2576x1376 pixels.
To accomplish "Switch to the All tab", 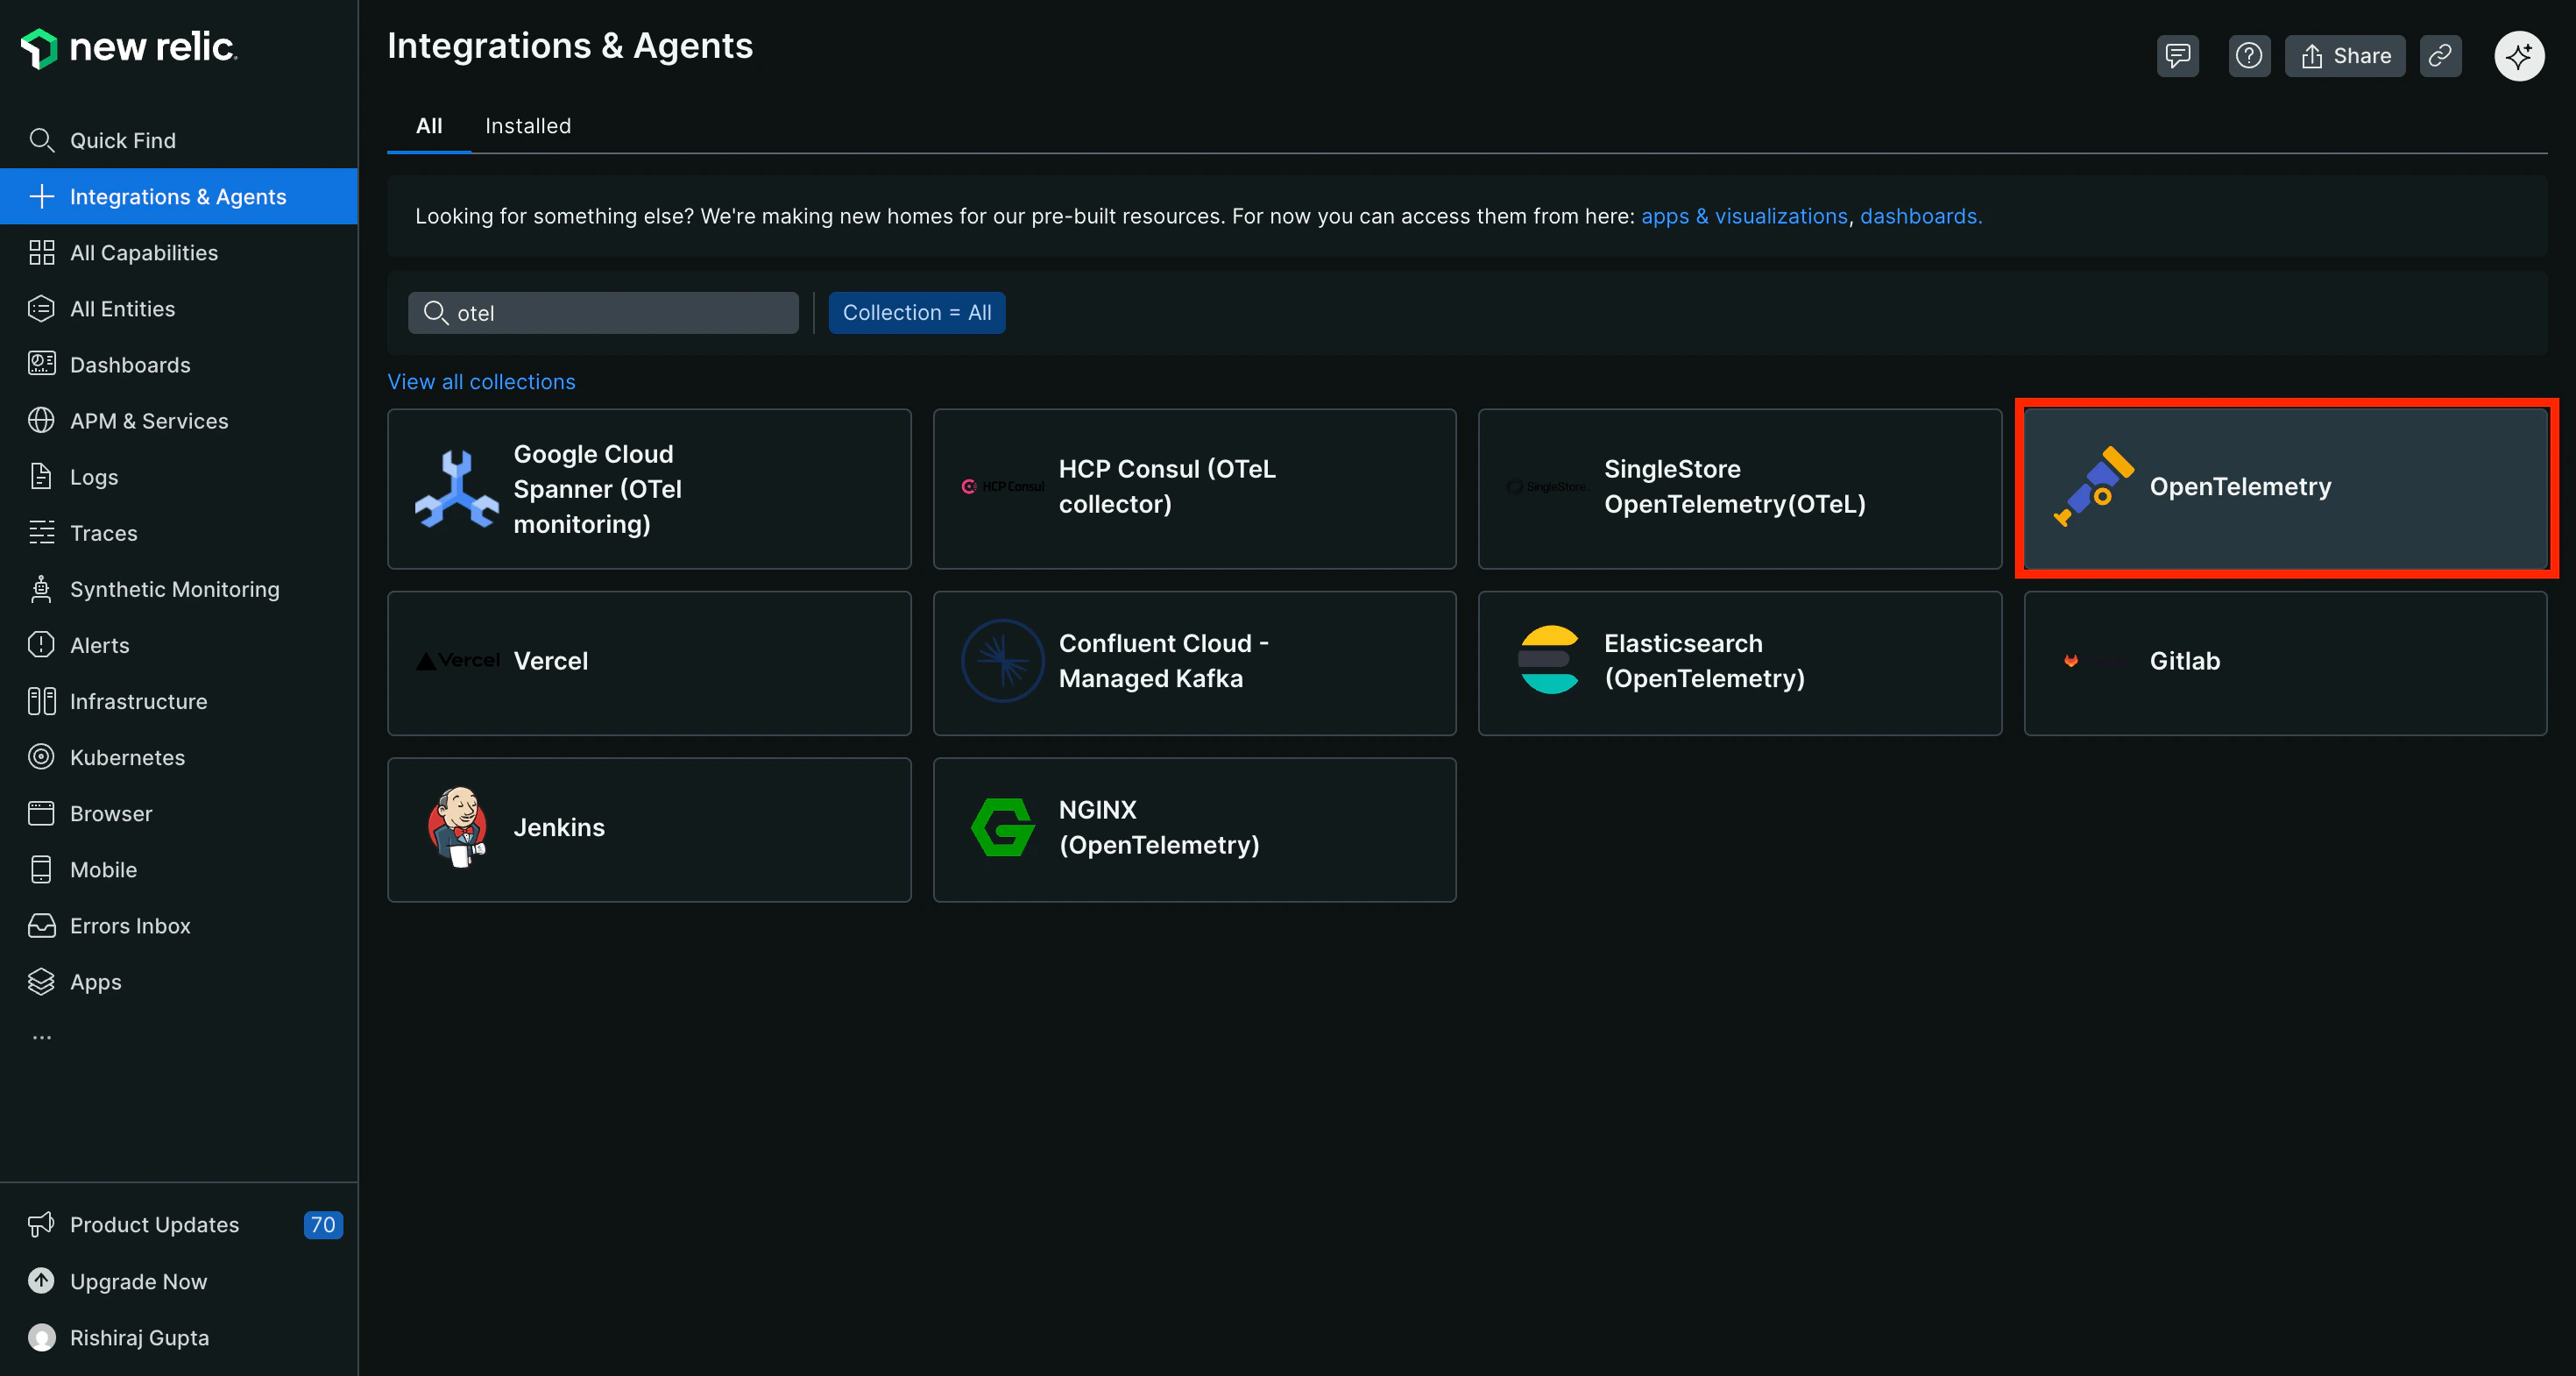I will [429, 126].
